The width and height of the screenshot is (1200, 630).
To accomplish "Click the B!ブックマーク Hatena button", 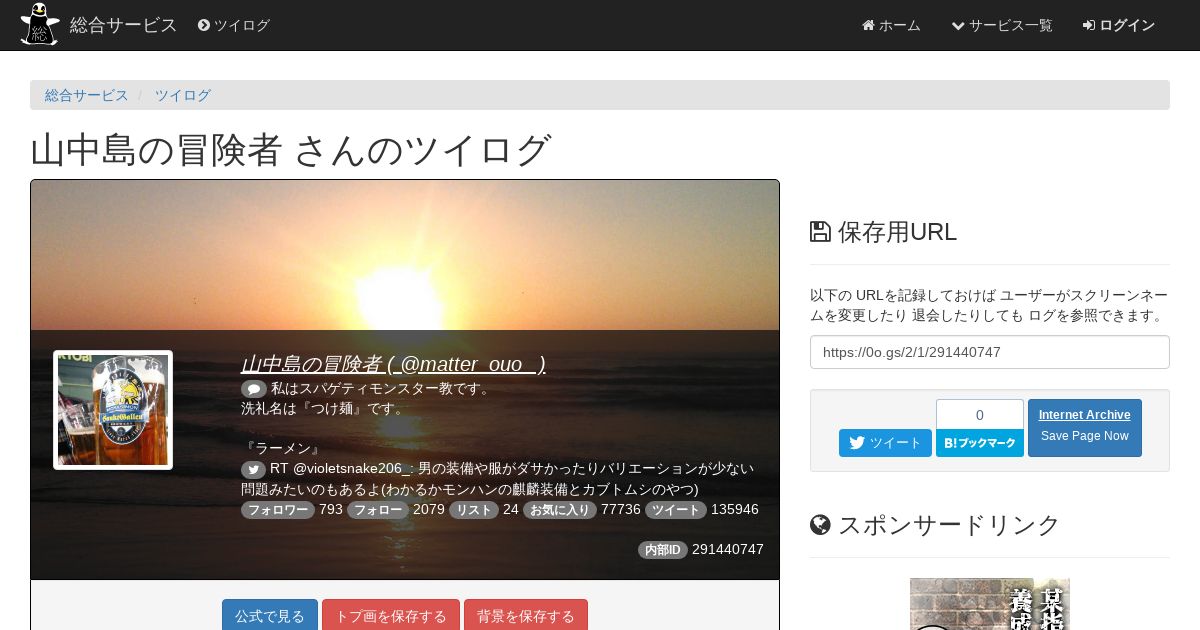I will point(980,443).
